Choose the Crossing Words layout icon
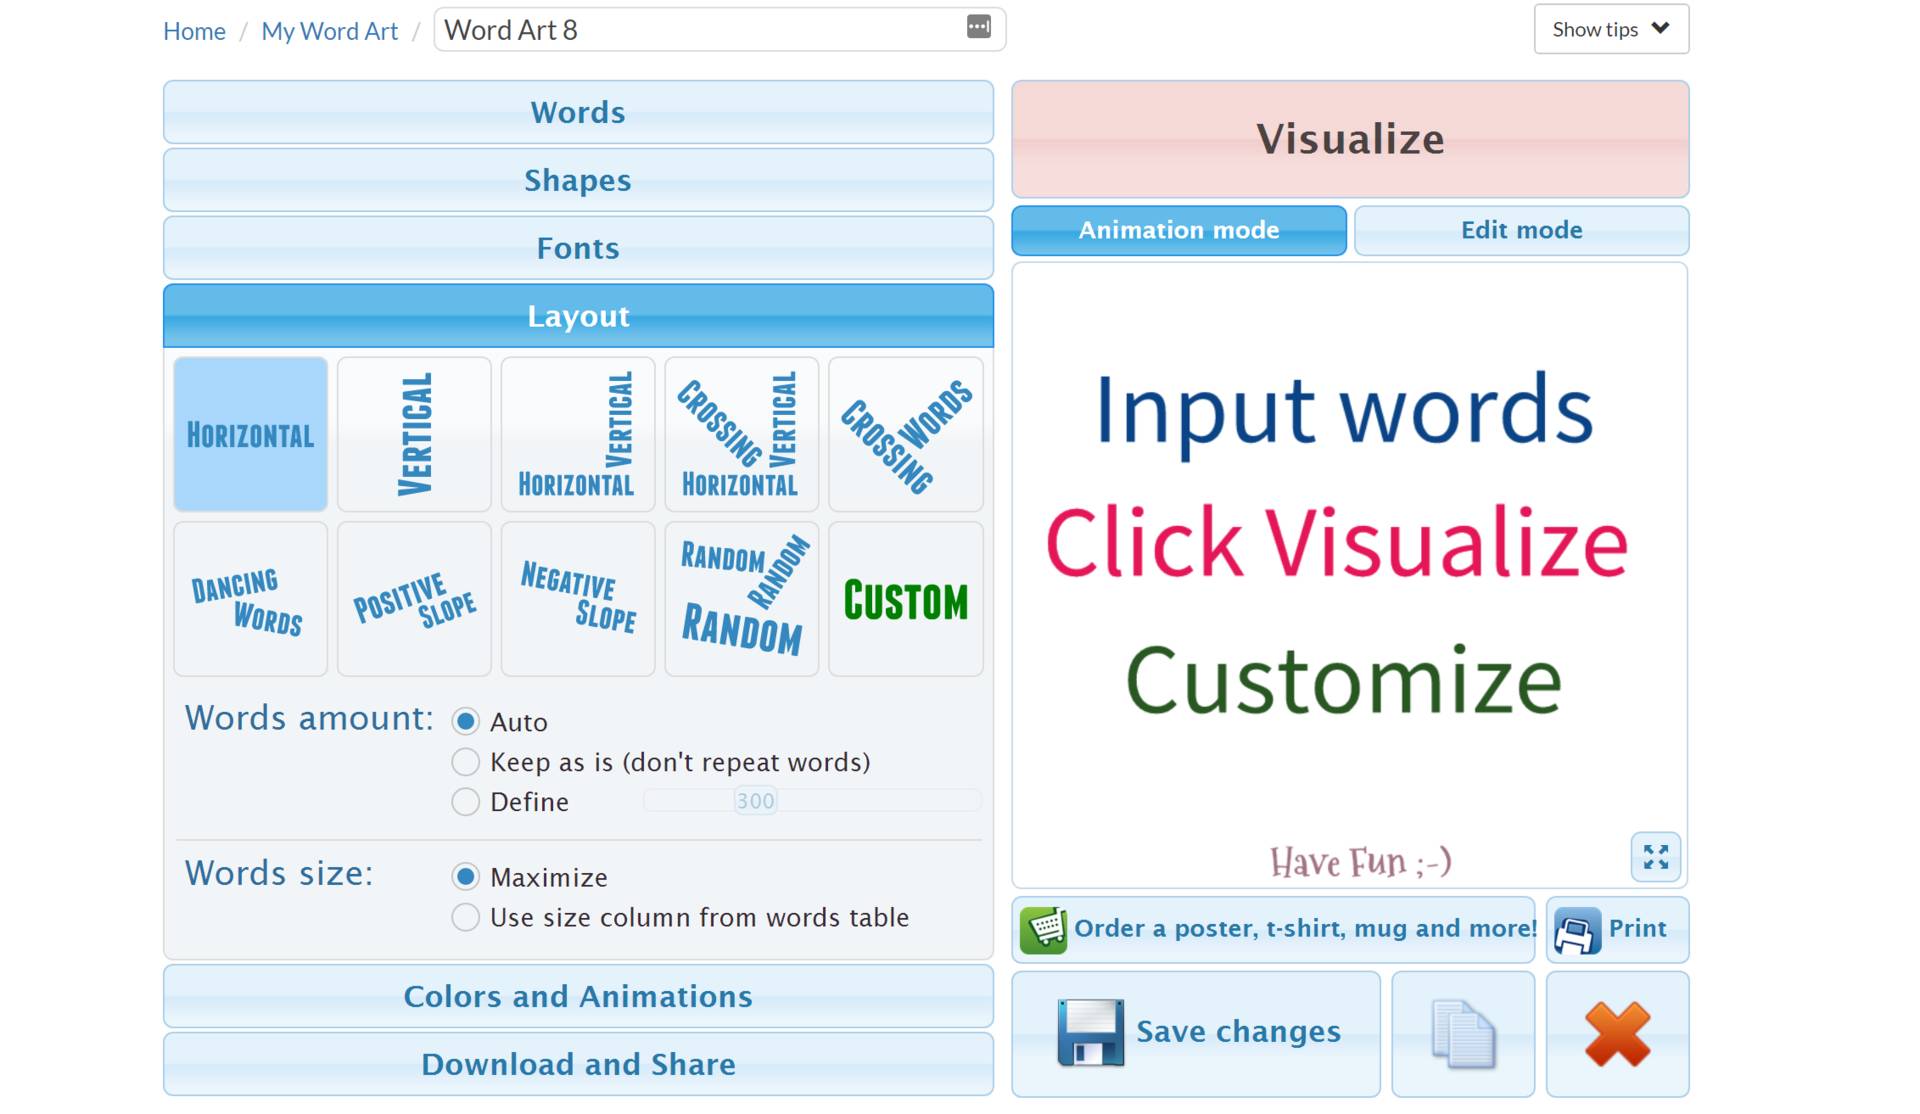 (905, 434)
